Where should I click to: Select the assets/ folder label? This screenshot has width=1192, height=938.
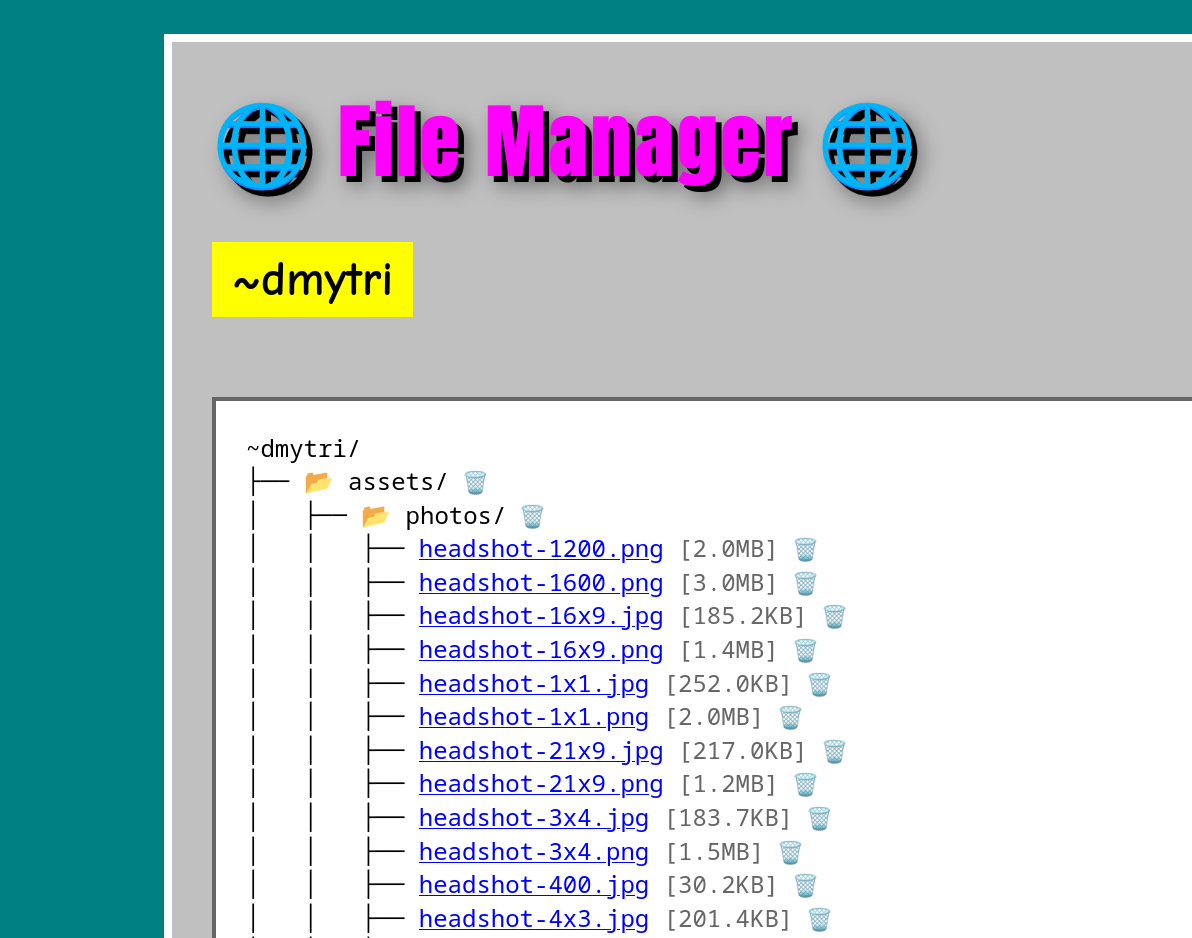398,483
